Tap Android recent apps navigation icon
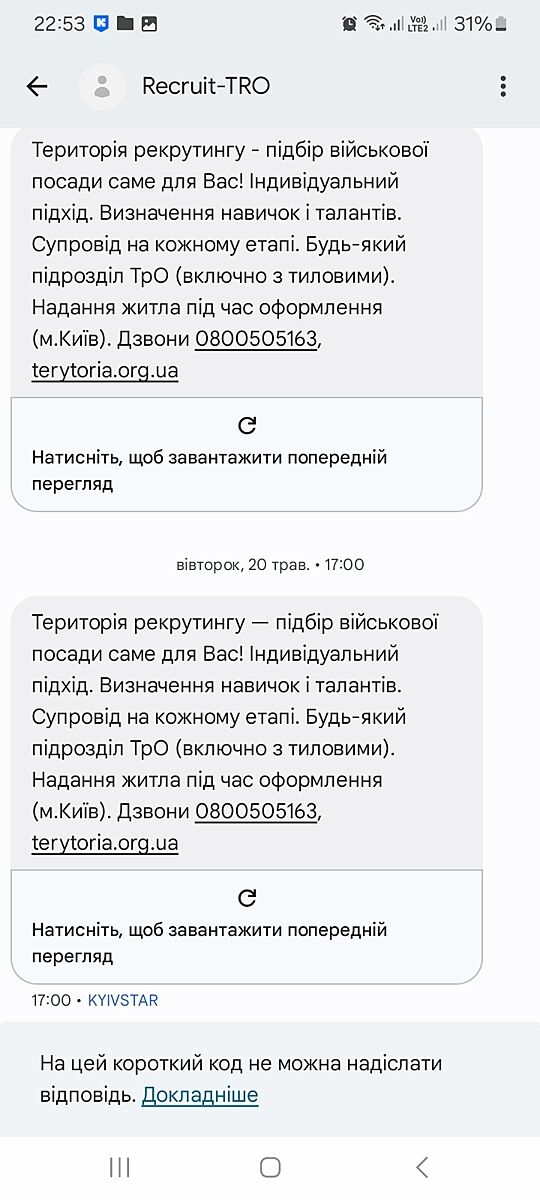Viewport: 540px width, 1200px height. click(120, 1167)
